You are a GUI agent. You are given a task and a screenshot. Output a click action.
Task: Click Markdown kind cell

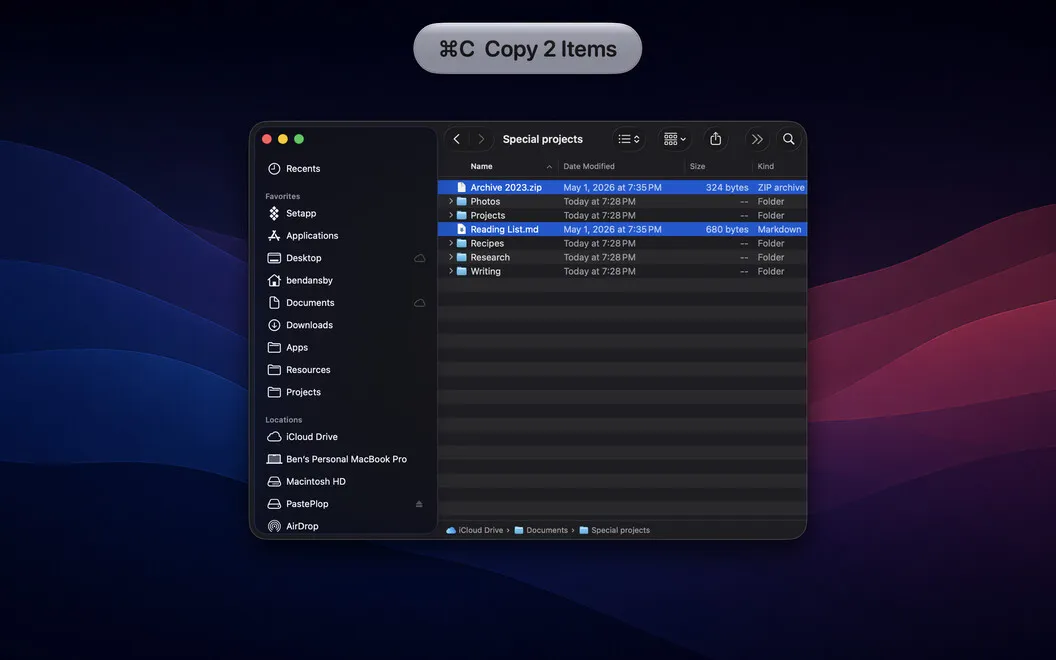(779, 229)
